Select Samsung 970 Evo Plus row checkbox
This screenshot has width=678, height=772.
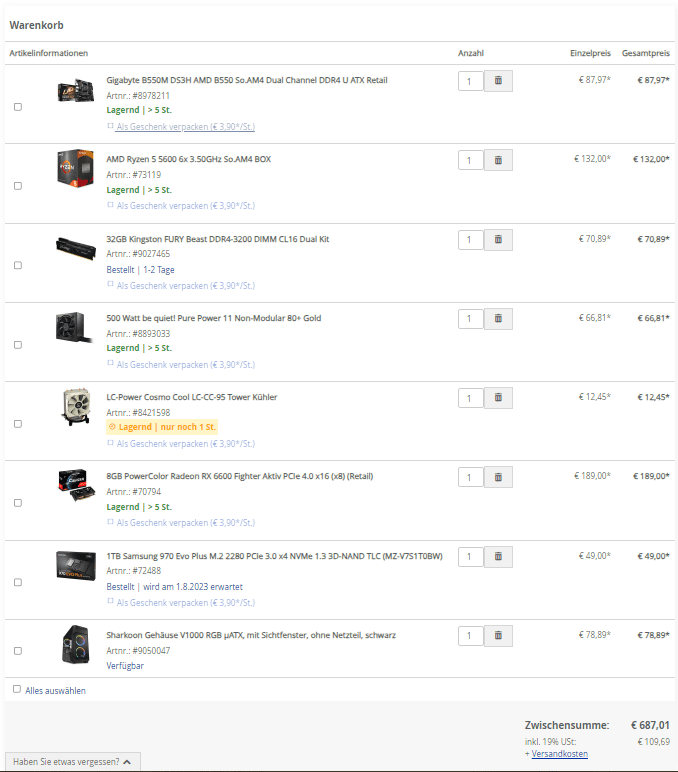pos(18,582)
